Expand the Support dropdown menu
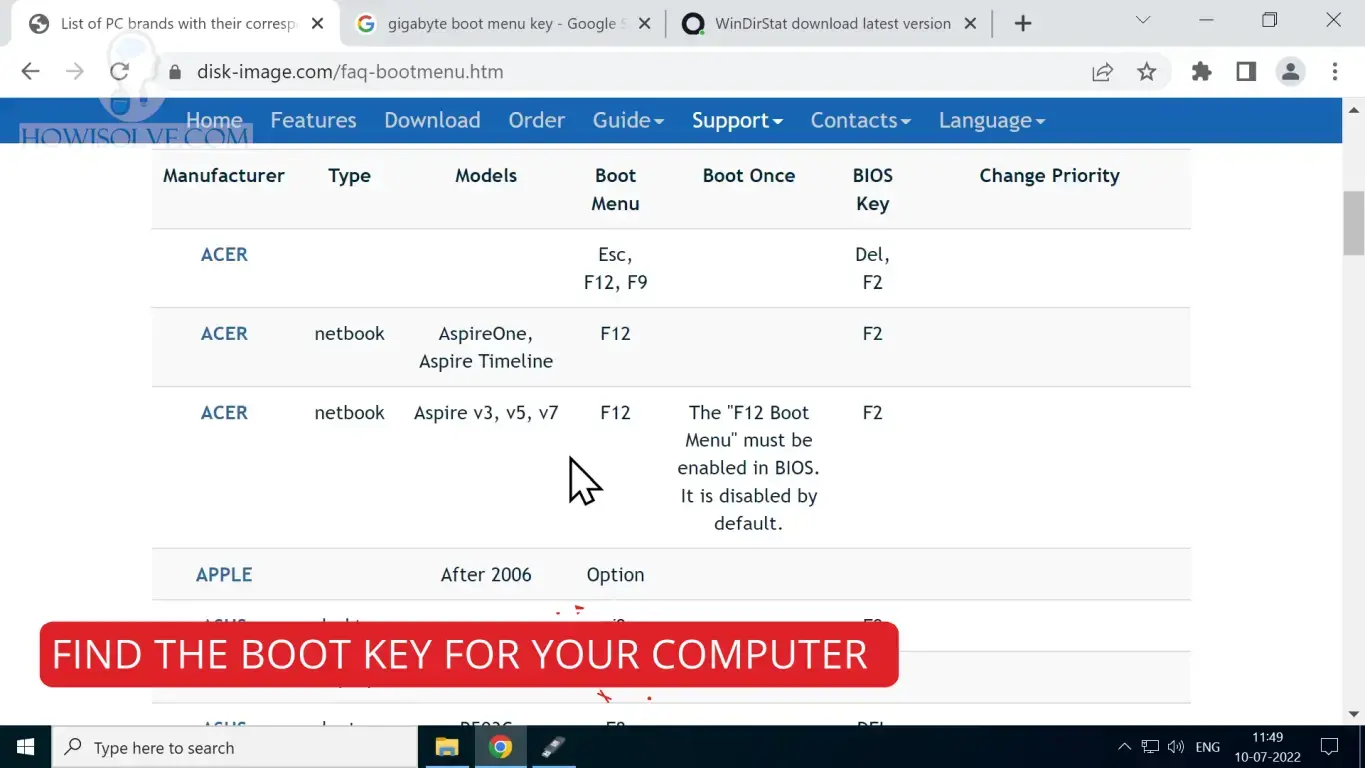The width and height of the screenshot is (1365, 768). coord(737,120)
